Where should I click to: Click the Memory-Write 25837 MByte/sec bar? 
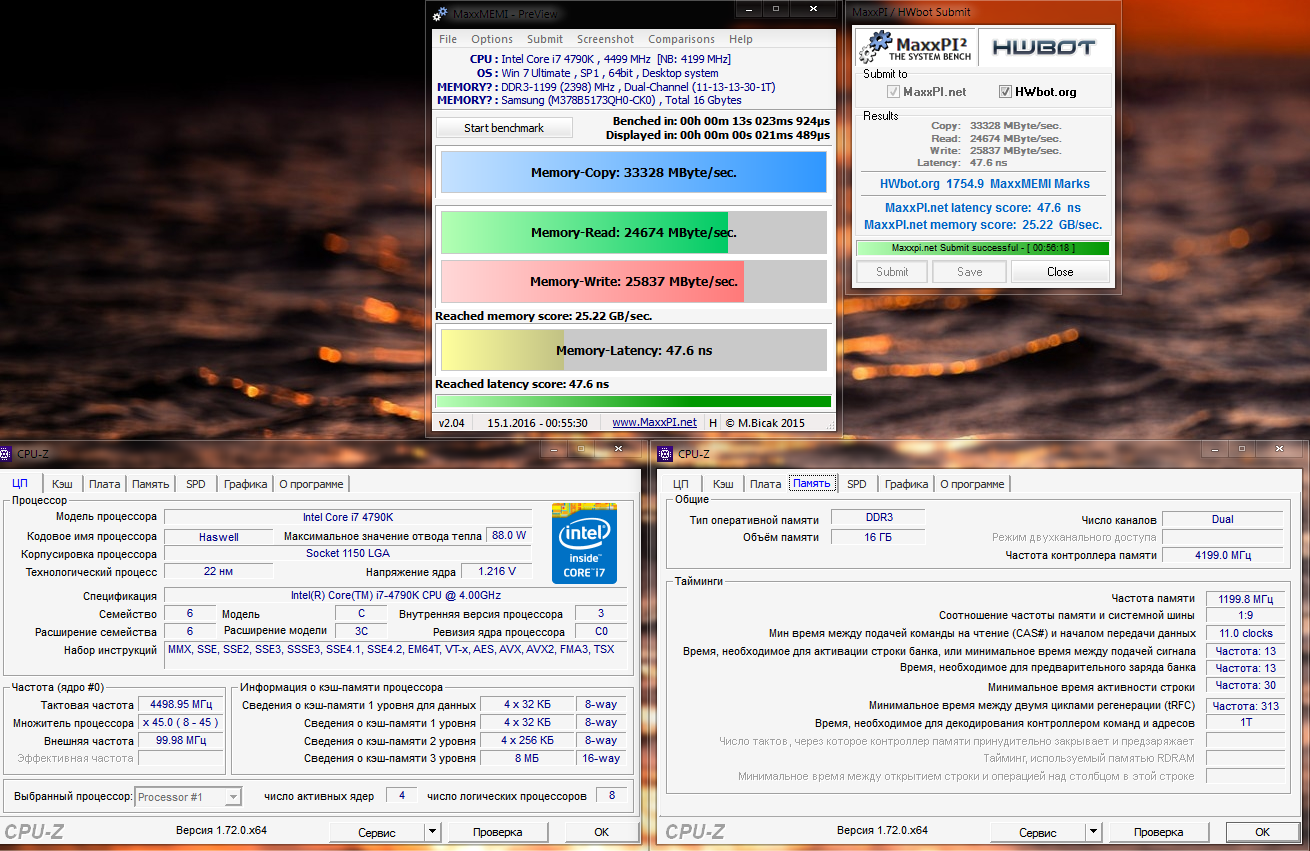pos(634,282)
